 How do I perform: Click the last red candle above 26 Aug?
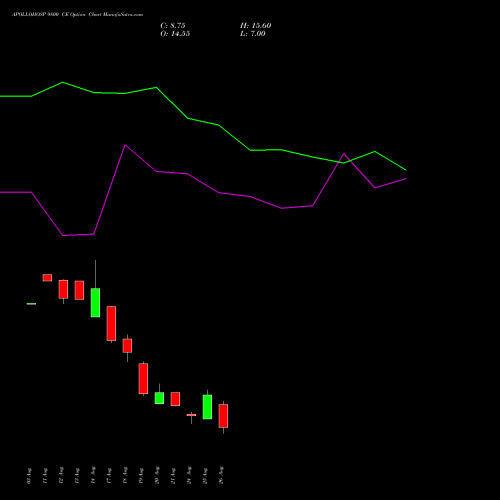tap(223, 416)
